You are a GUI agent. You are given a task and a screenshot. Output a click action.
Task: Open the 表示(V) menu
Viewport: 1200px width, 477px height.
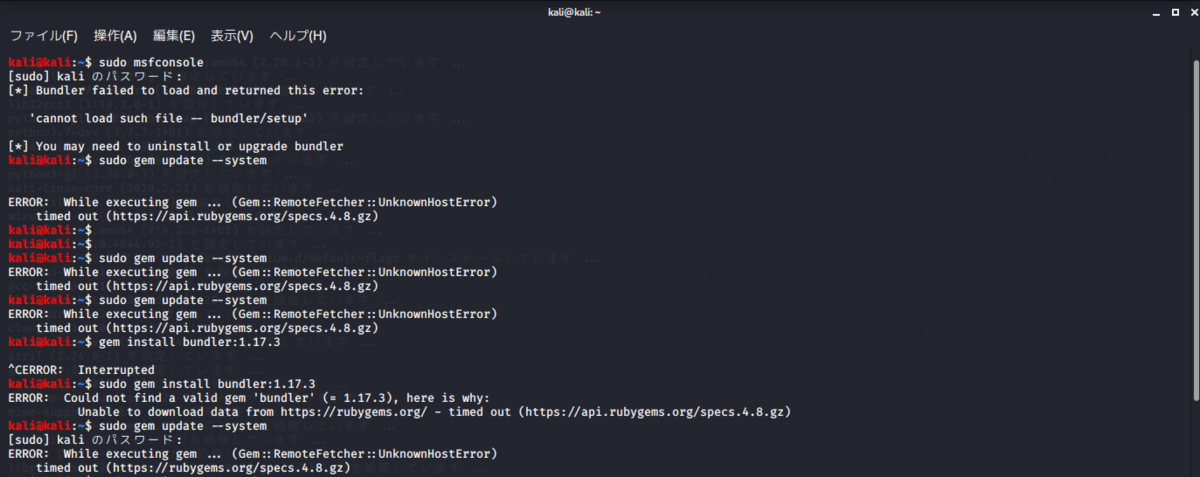(x=232, y=36)
